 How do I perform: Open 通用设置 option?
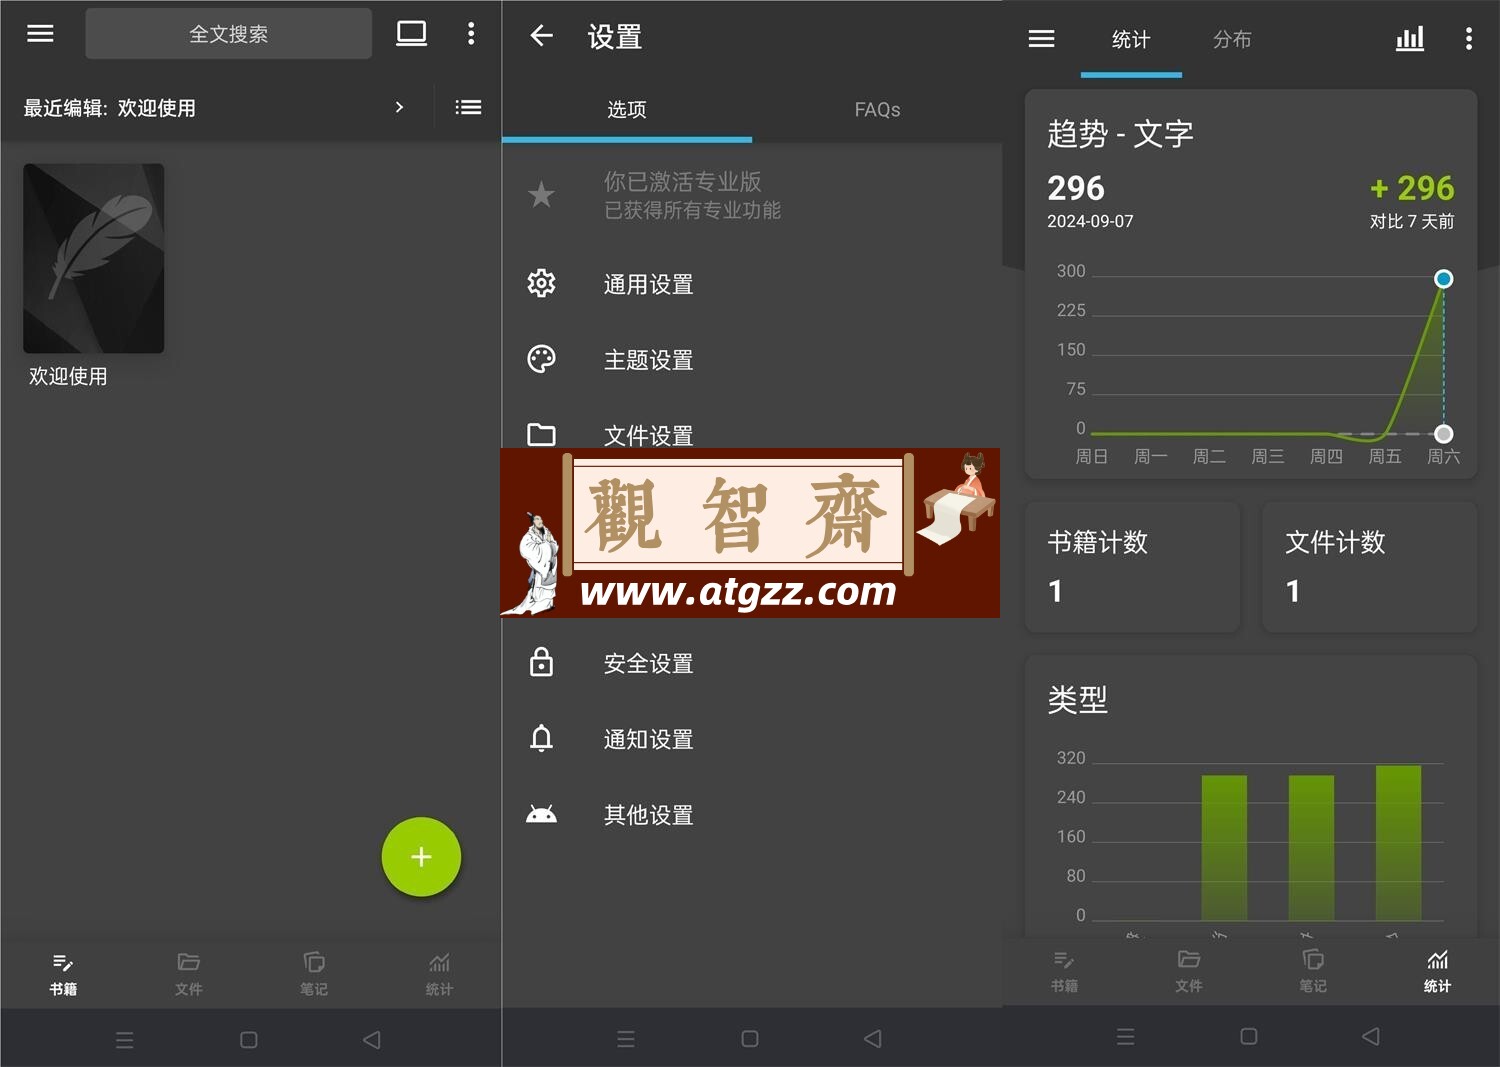(x=752, y=284)
